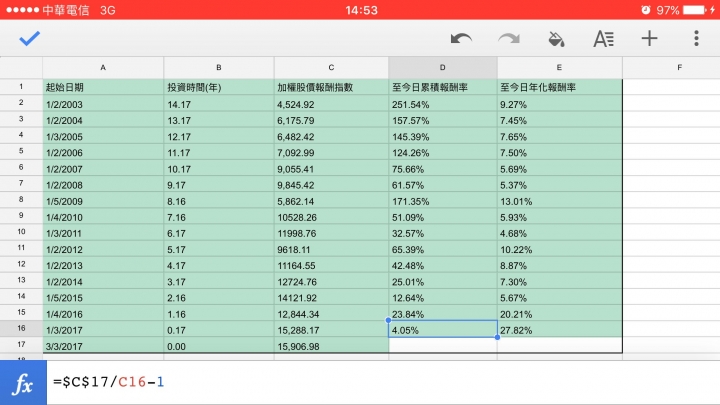
Task: Open the text format icon
Action: [x=603, y=39]
